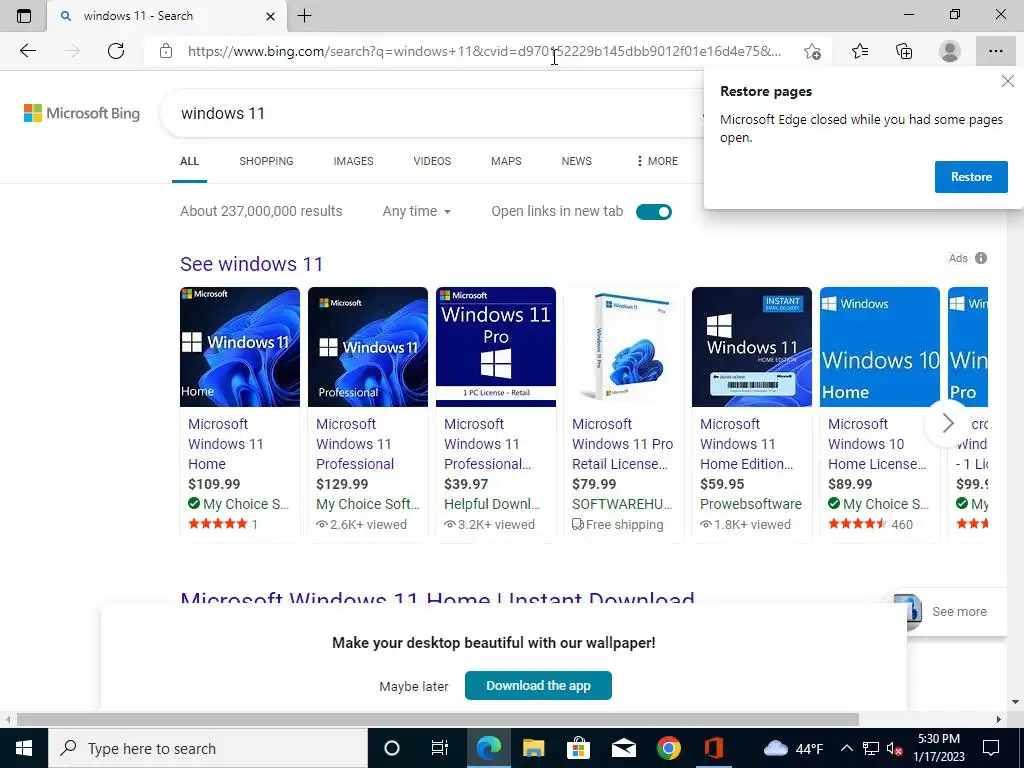Image resolution: width=1024 pixels, height=768 pixels.
Task: Click the horizontal scrollbar right arrow
Action: [x=999, y=719]
